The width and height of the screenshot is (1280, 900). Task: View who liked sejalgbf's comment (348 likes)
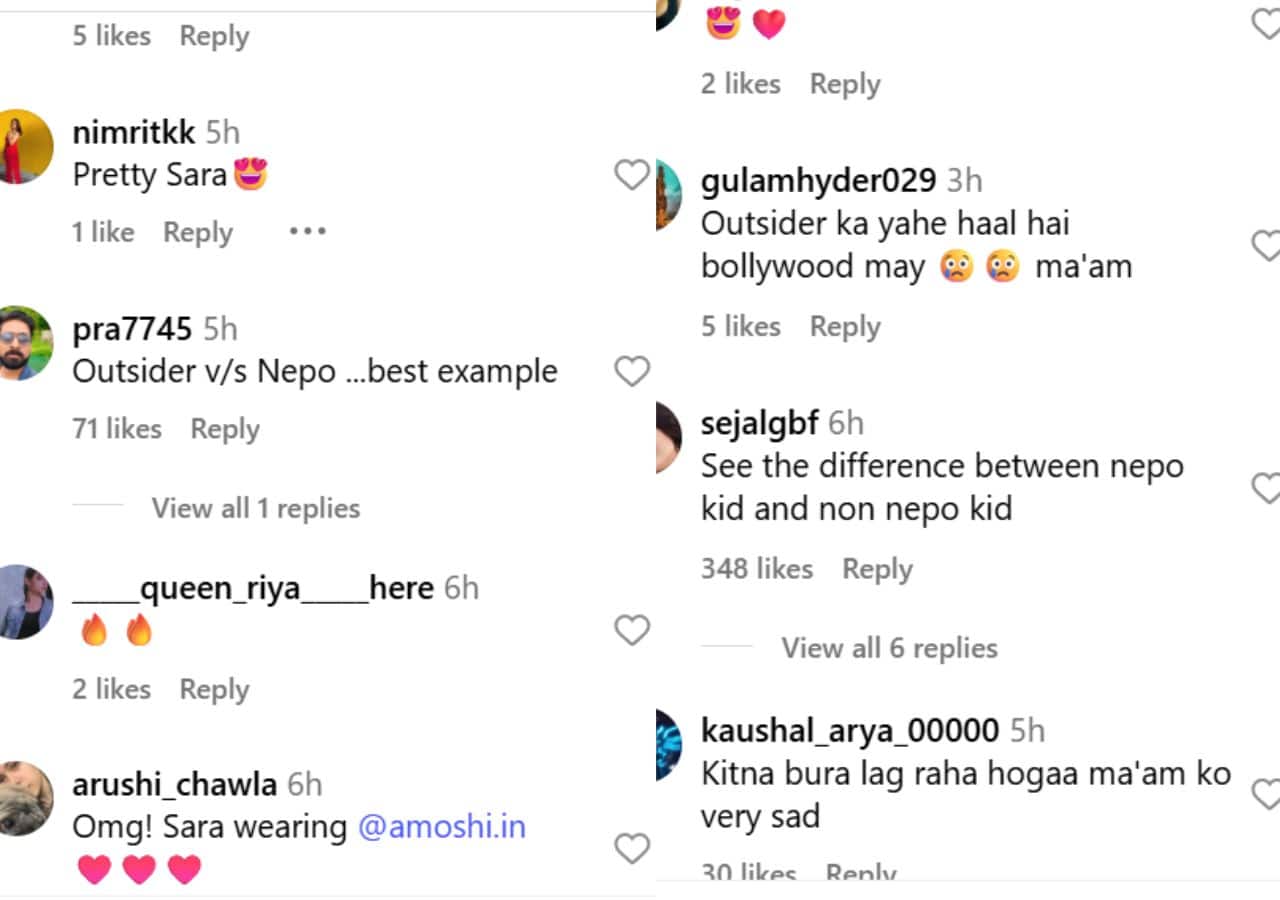pyautogui.click(x=756, y=569)
